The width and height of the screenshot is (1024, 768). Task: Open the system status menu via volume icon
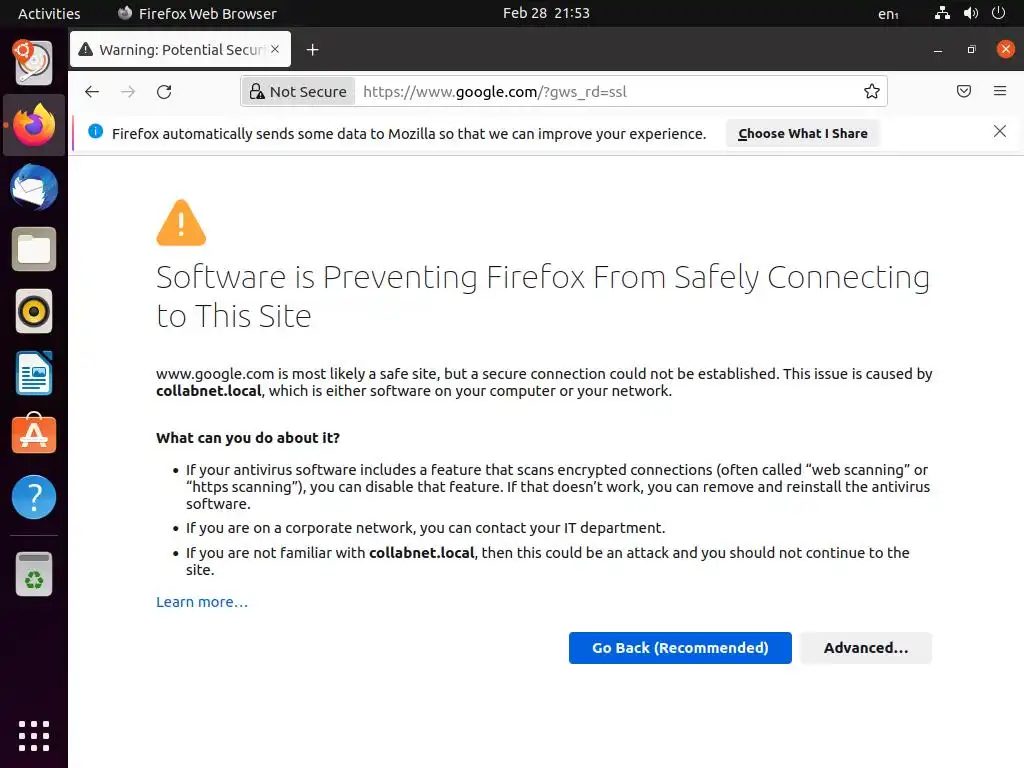pos(970,14)
